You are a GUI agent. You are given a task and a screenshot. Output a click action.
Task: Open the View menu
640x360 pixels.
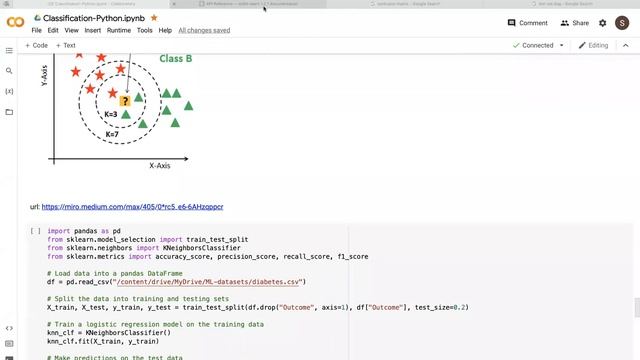71,30
